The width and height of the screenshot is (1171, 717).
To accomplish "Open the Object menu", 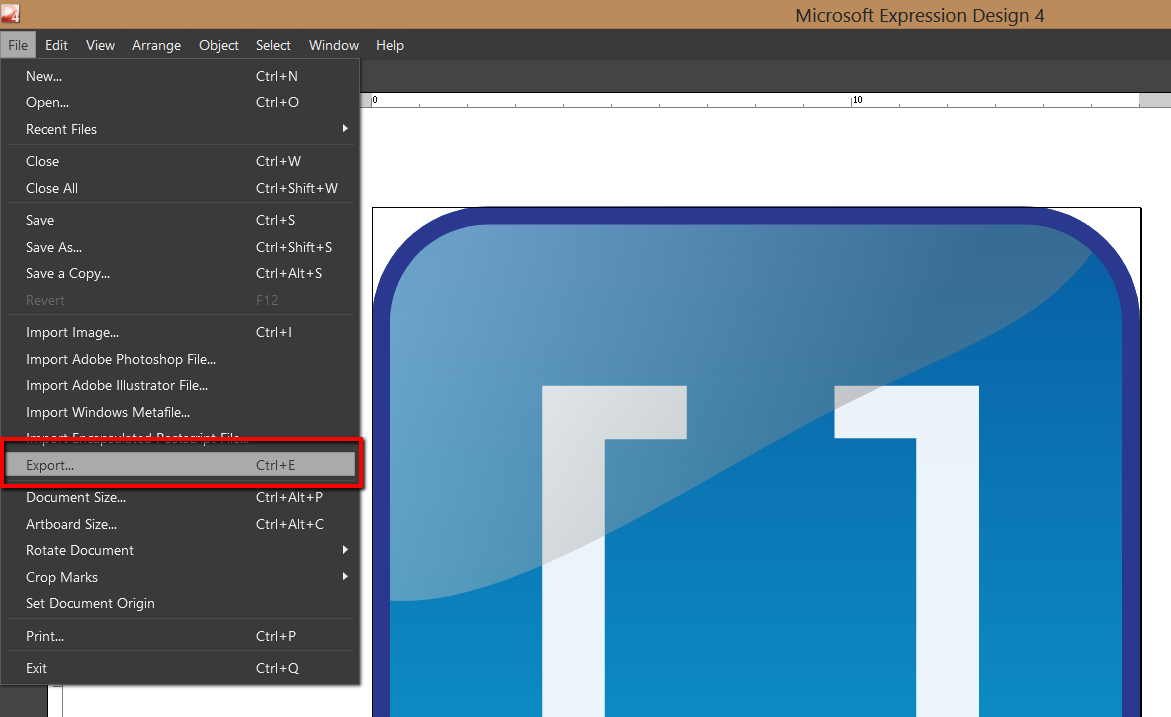I will (218, 46).
